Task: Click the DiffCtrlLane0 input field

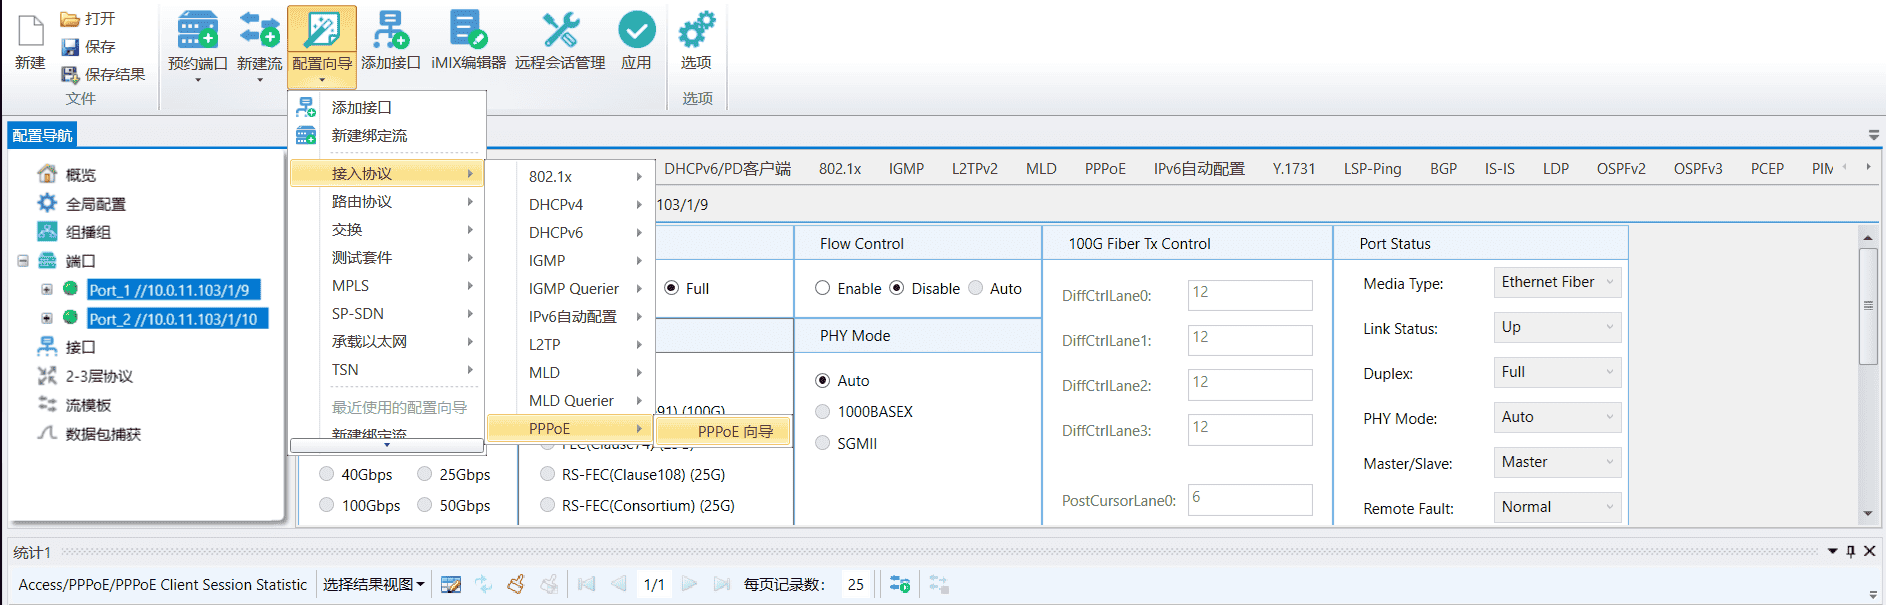Action: [x=1249, y=295]
